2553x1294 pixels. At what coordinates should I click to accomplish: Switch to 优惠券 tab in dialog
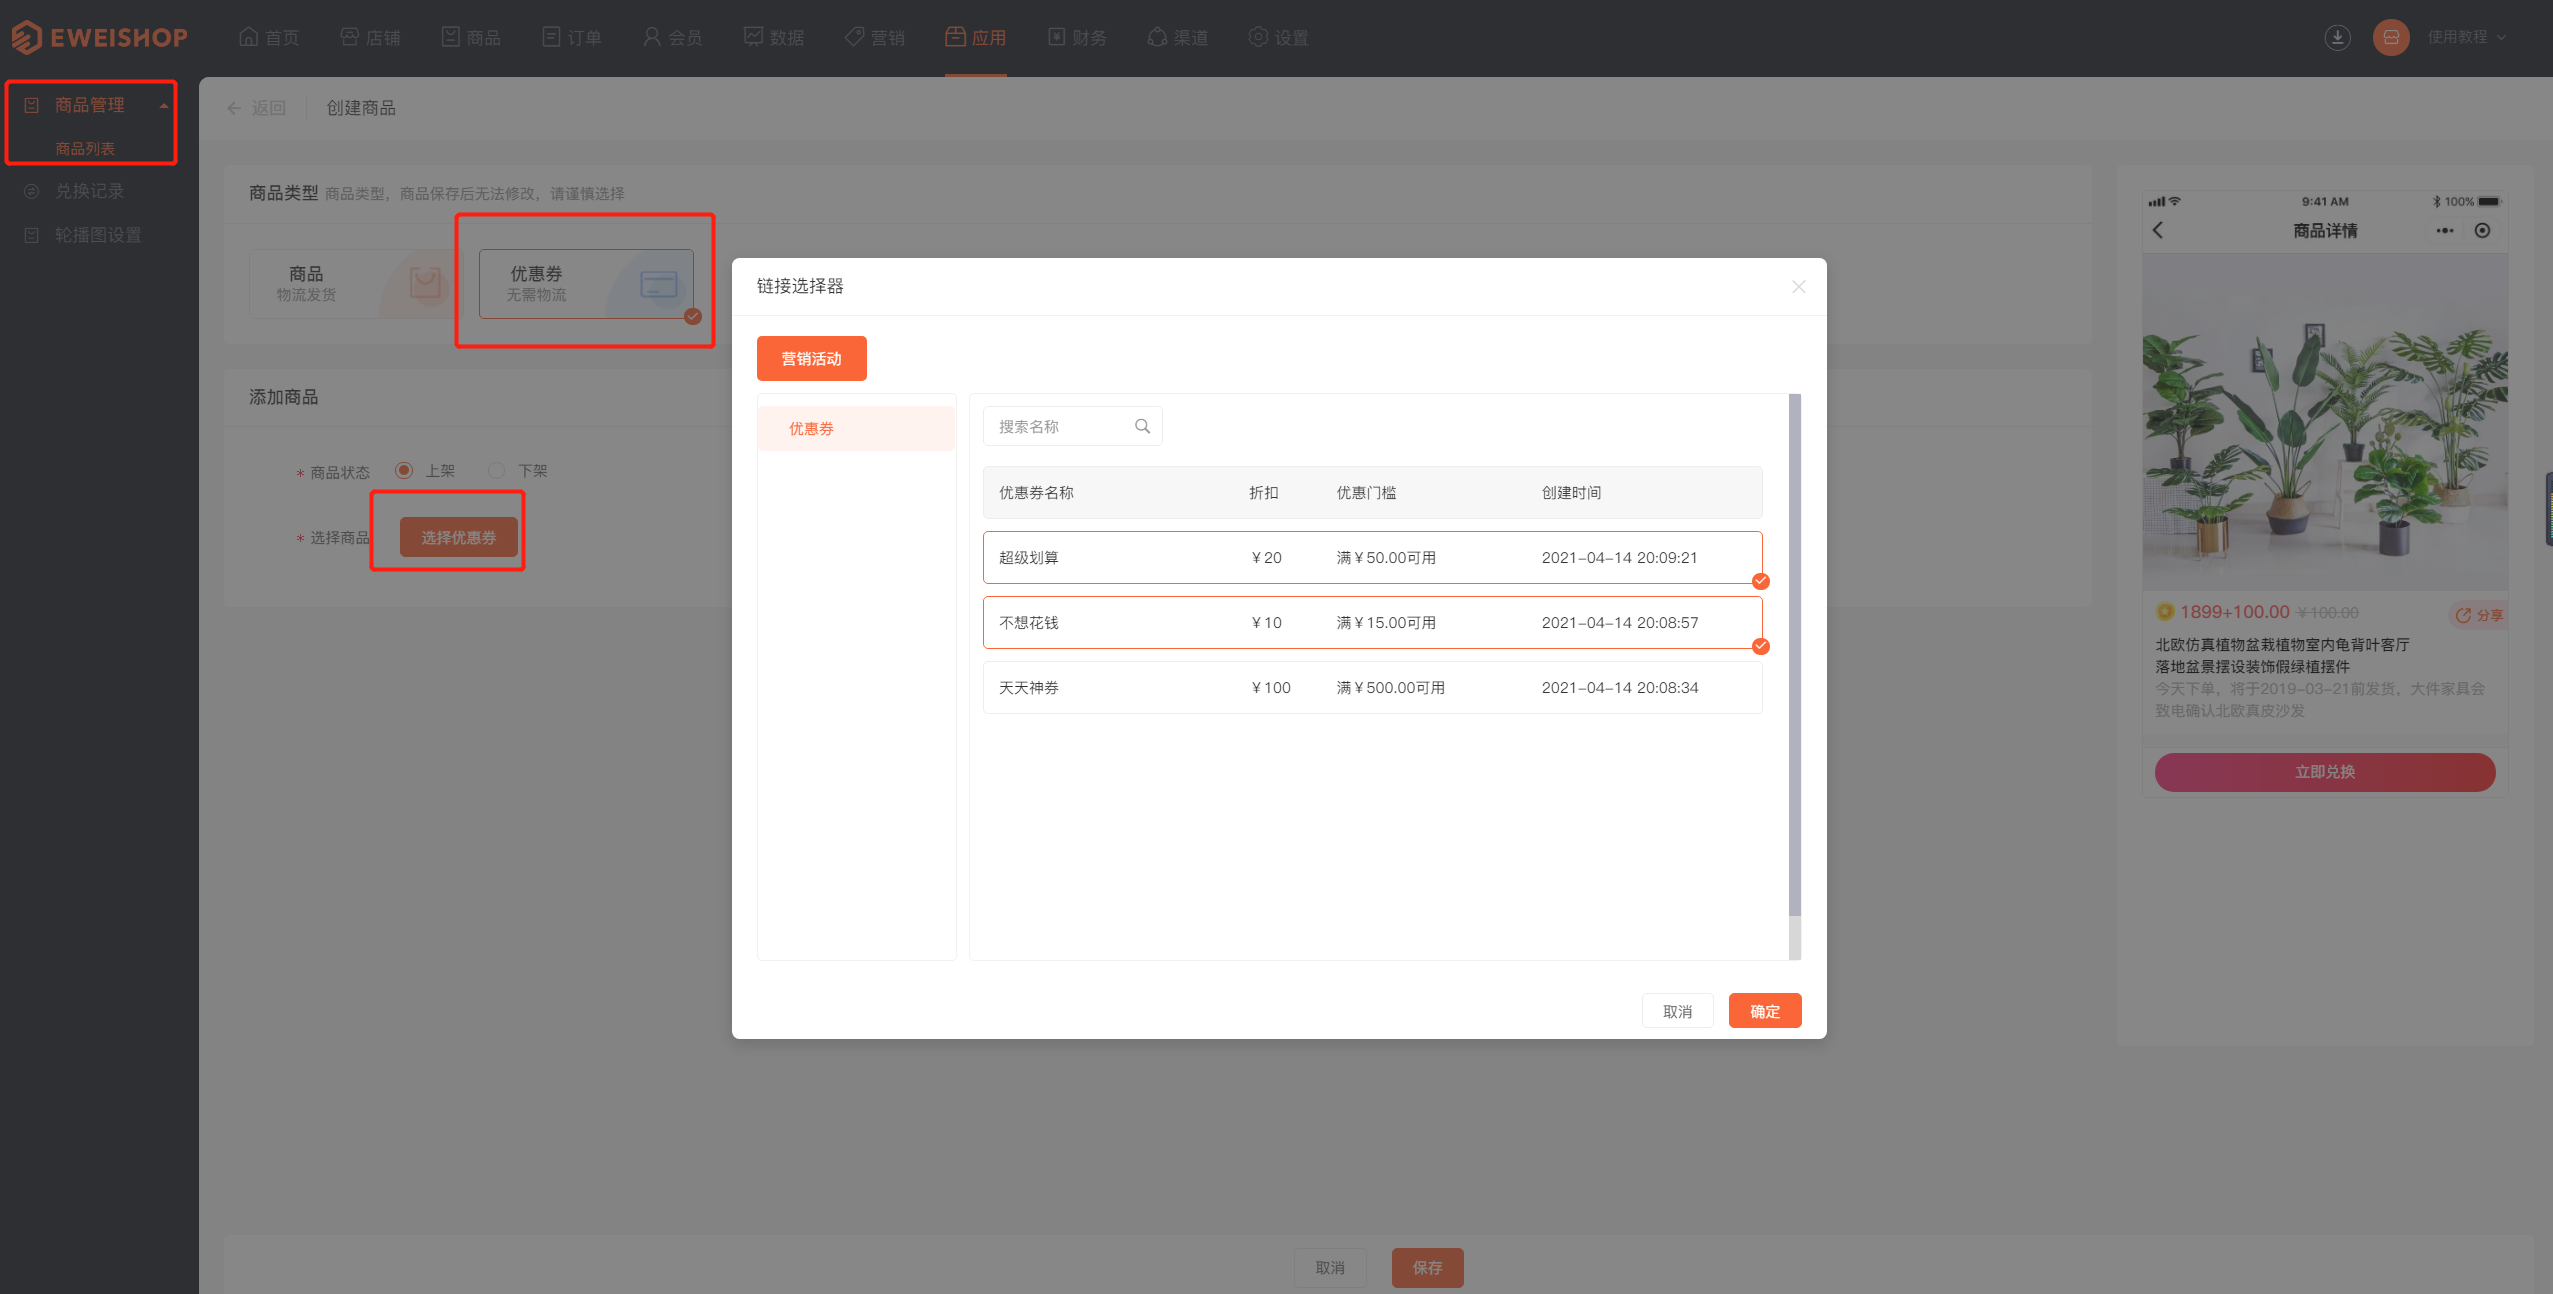click(x=855, y=426)
